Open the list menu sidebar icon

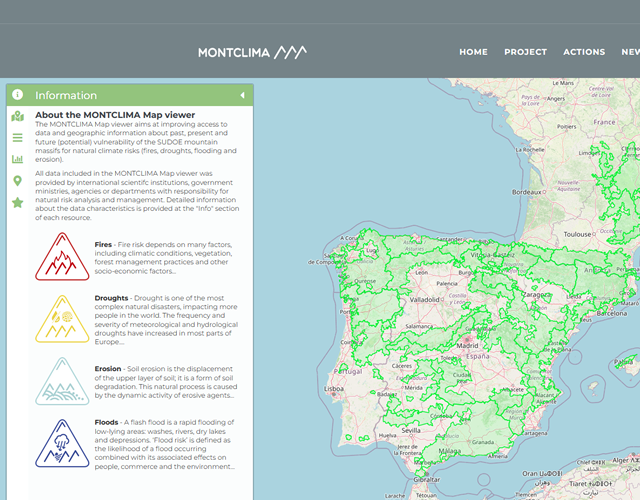[x=18, y=138]
